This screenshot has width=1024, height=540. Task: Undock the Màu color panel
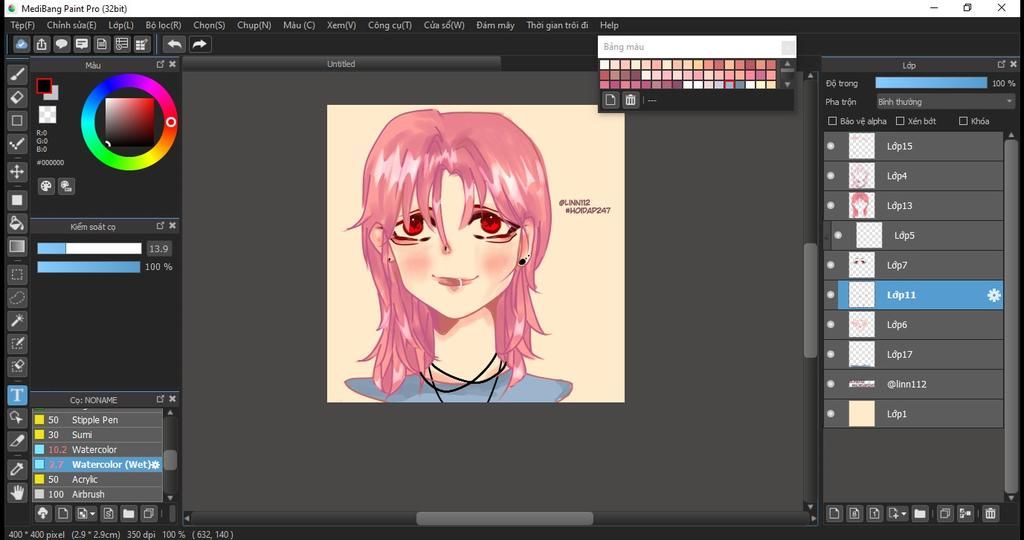(160, 64)
